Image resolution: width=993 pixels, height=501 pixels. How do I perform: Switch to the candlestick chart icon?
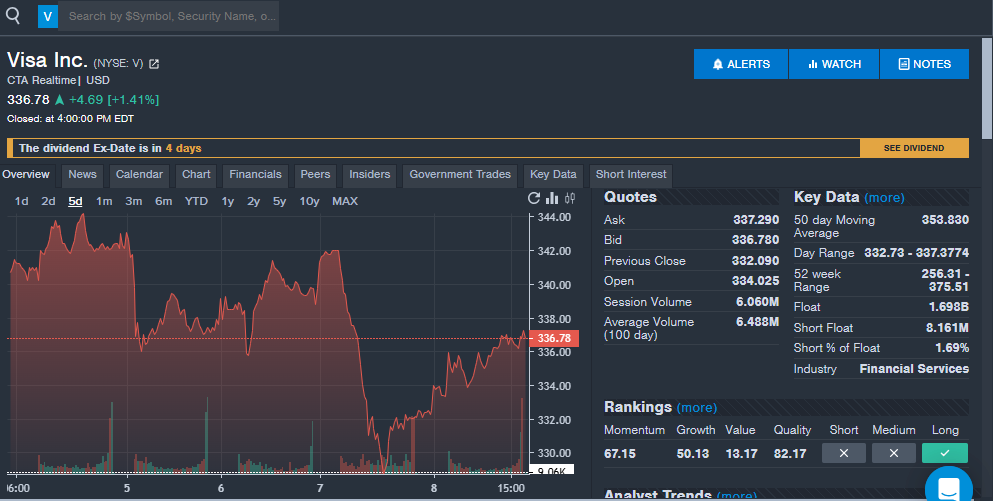pyautogui.click(x=570, y=198)
